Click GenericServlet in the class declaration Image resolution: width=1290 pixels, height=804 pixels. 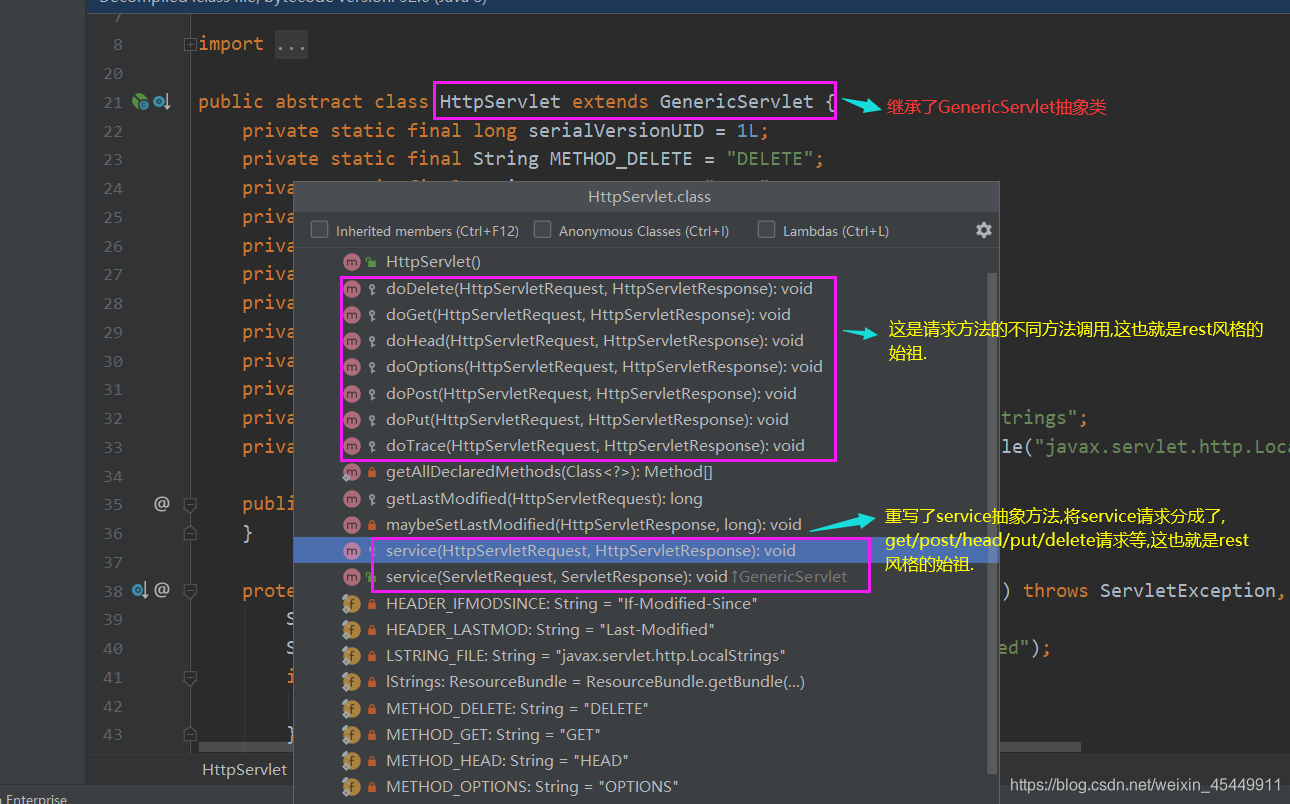pos(737,101)
